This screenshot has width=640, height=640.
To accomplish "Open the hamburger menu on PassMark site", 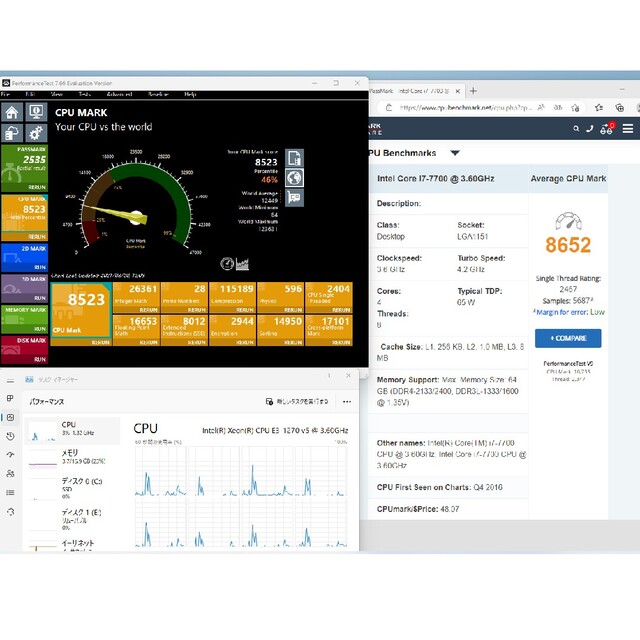I will click(x=628, y=129).
